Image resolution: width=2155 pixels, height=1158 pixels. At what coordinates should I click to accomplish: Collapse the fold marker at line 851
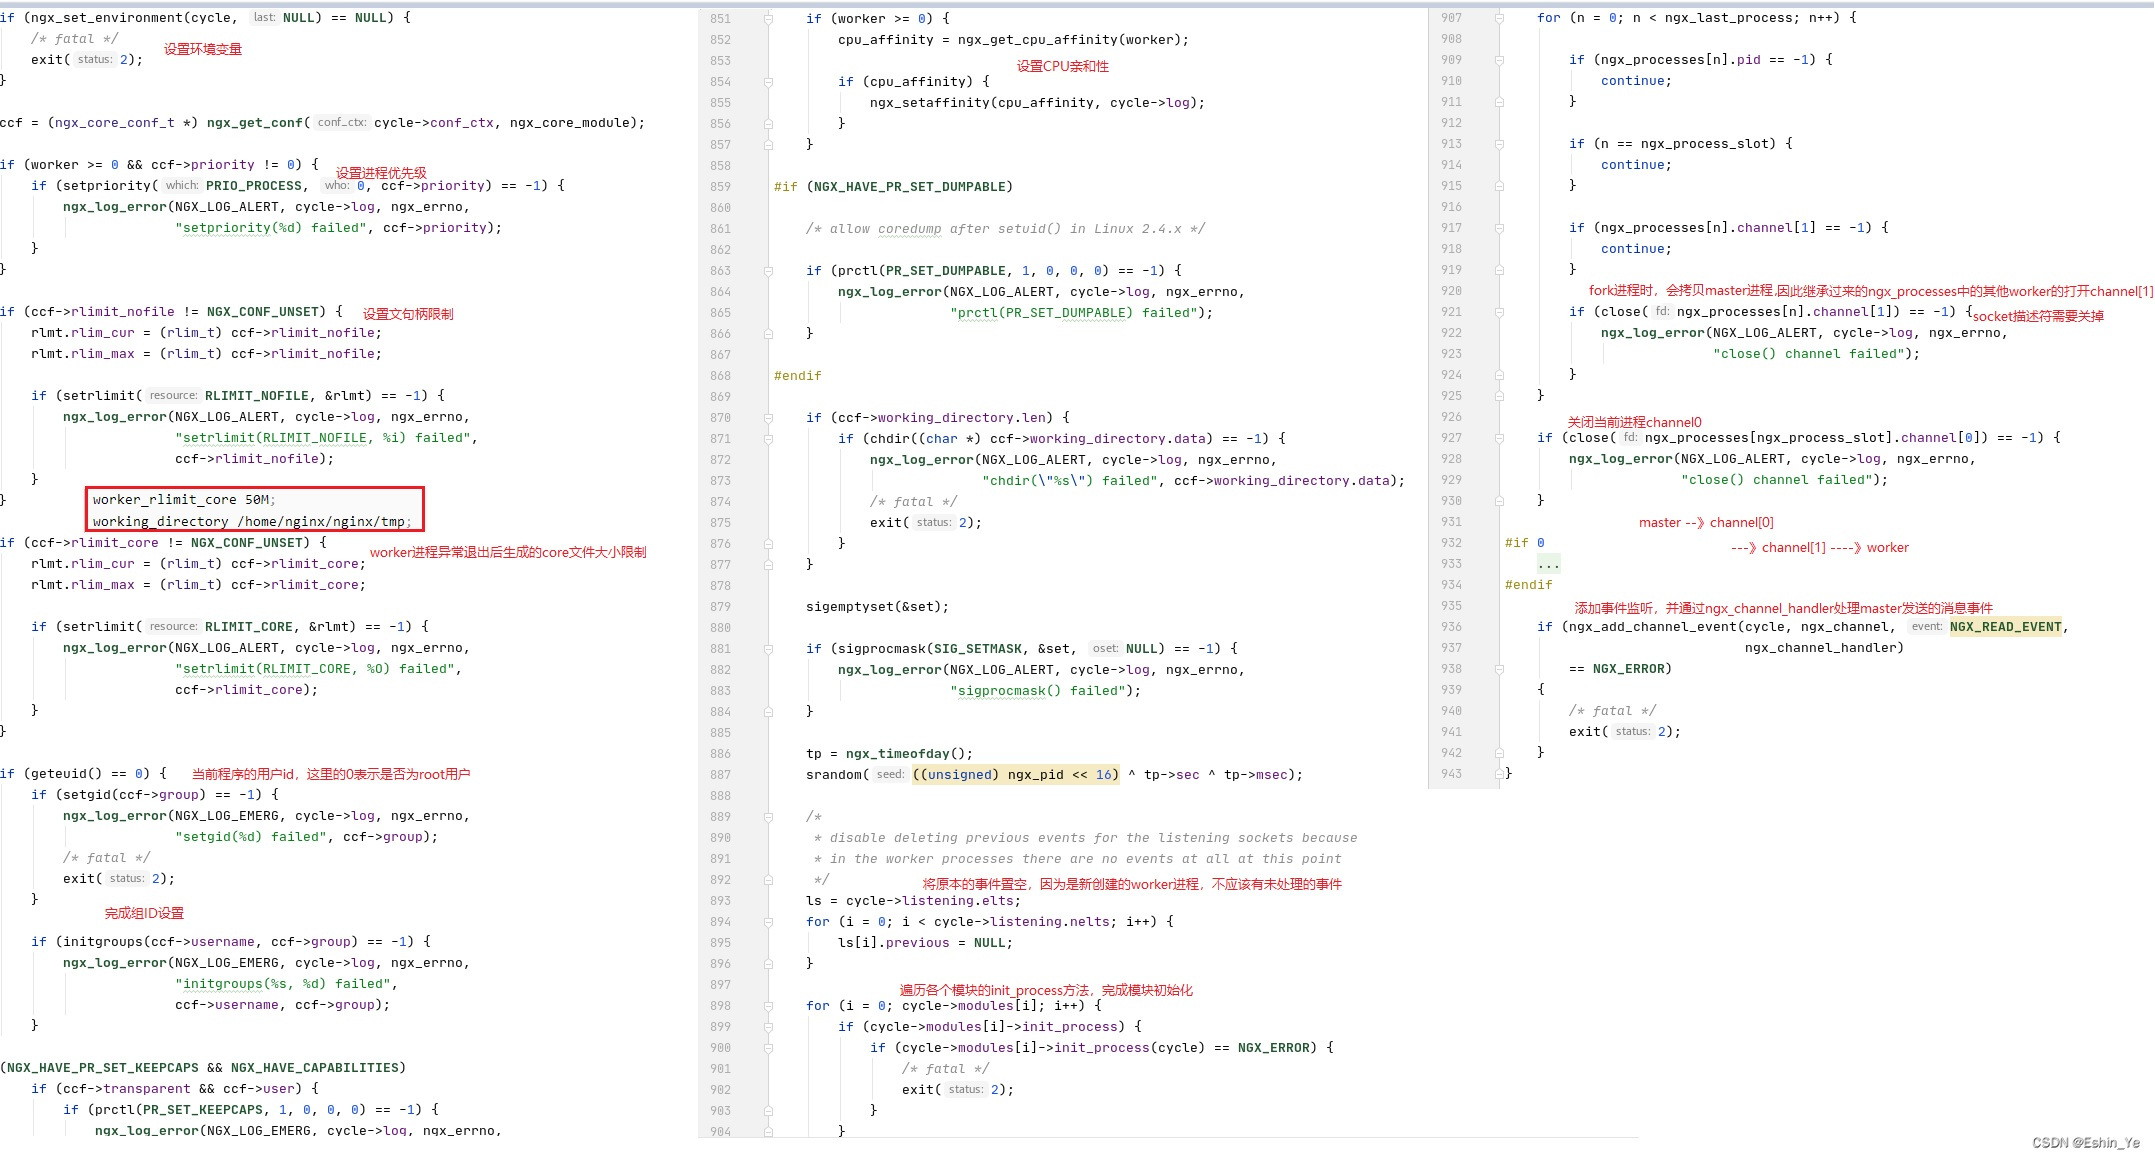point(768,19)
